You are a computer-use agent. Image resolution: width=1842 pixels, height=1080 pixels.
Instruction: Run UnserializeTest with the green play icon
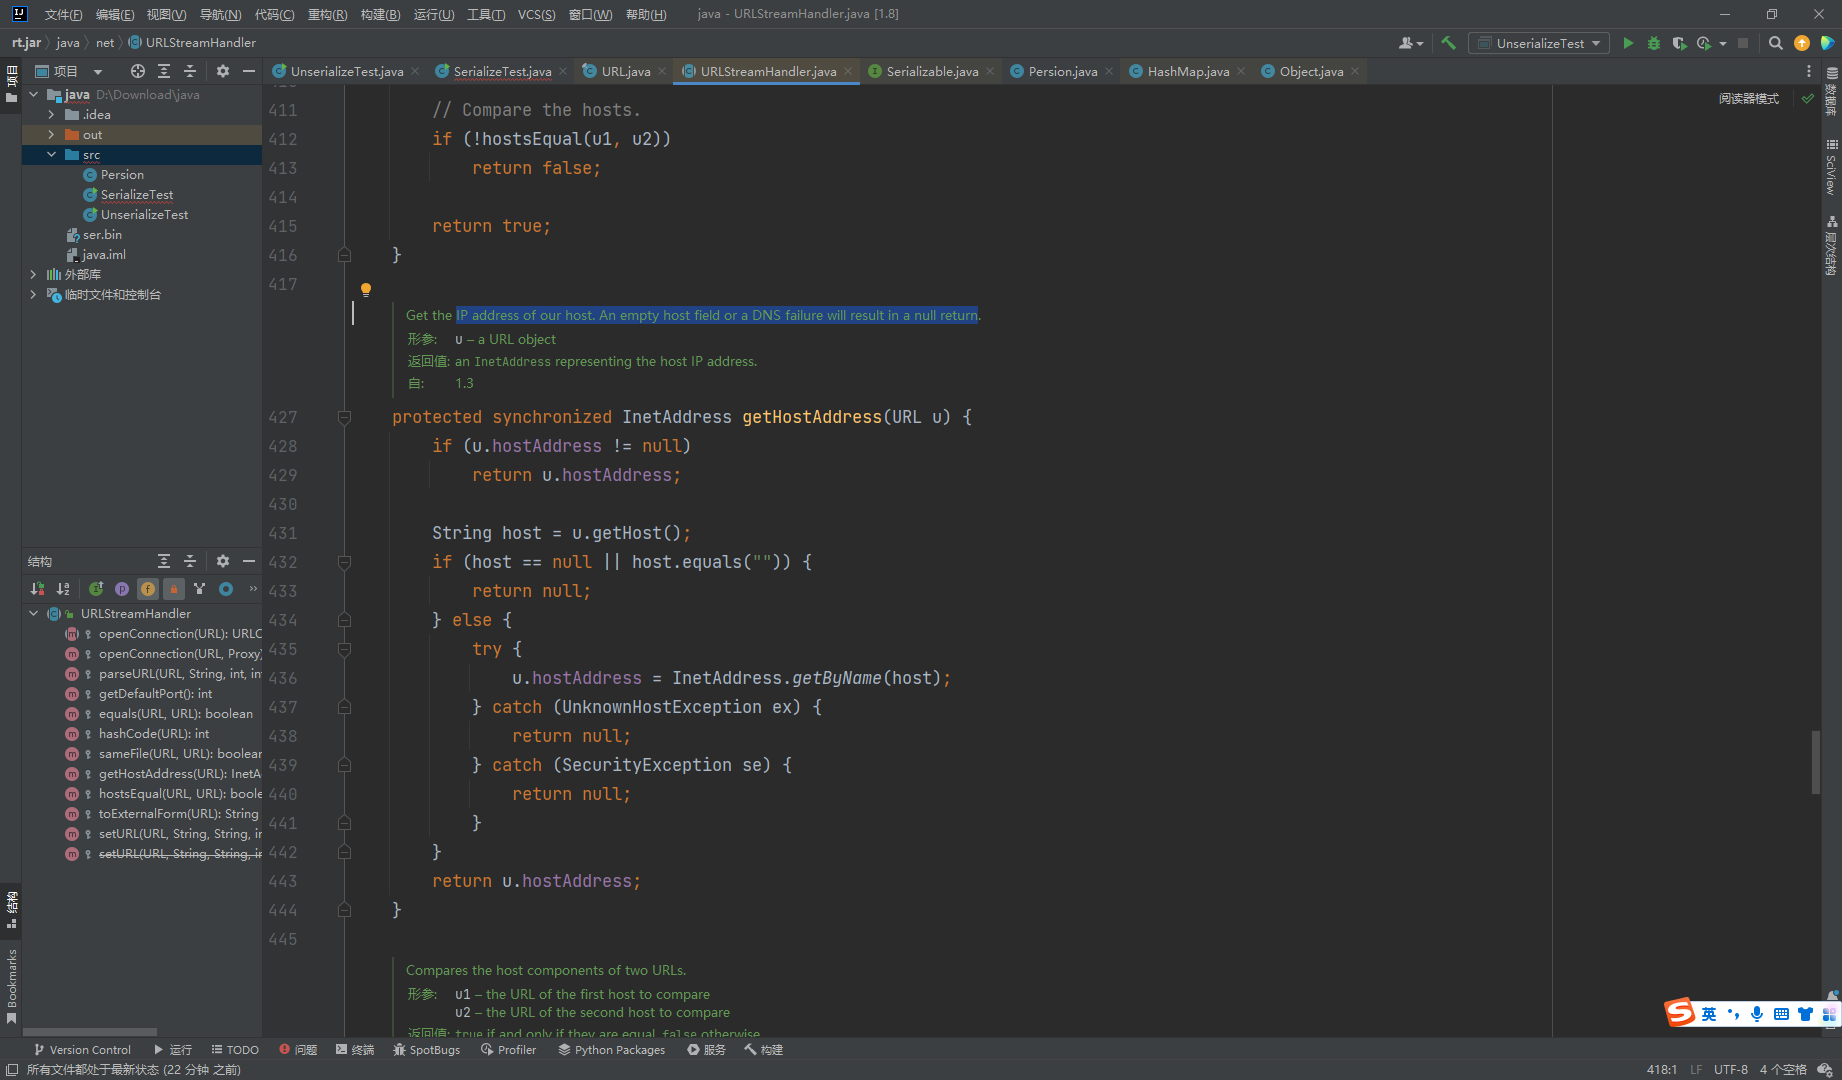[x=1628, y=43]
